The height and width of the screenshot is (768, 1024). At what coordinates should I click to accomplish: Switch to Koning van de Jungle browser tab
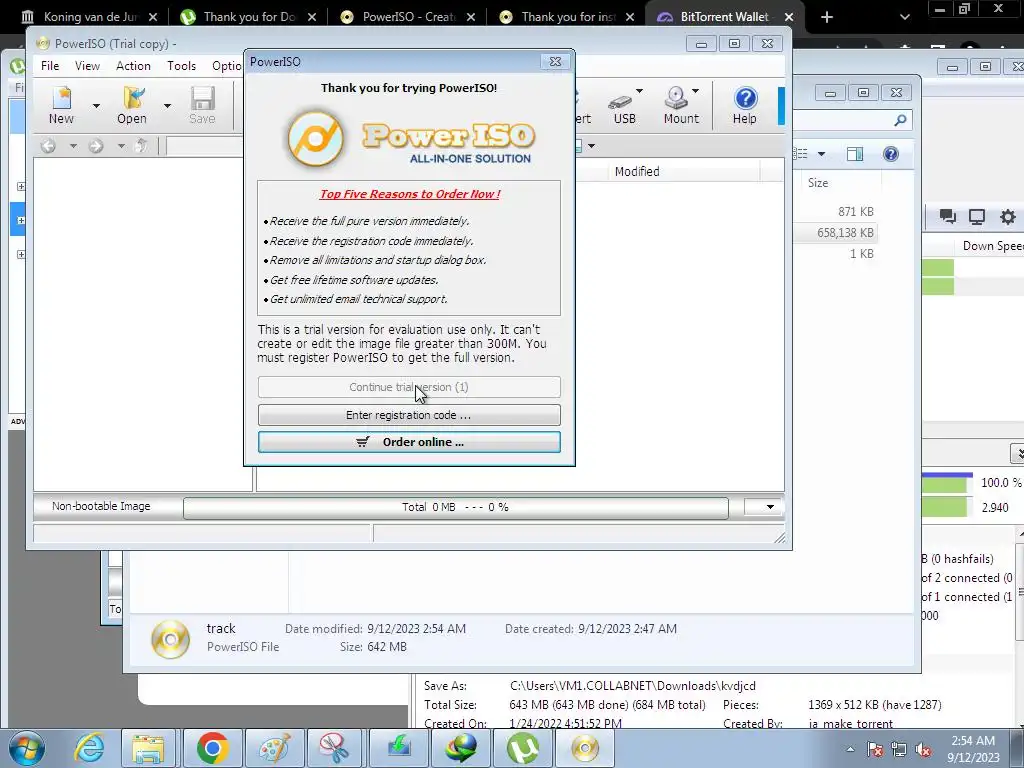coord(89,16)
